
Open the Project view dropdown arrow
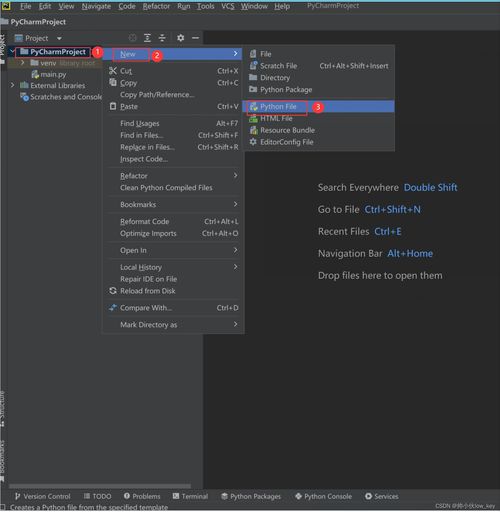[59, 39]
